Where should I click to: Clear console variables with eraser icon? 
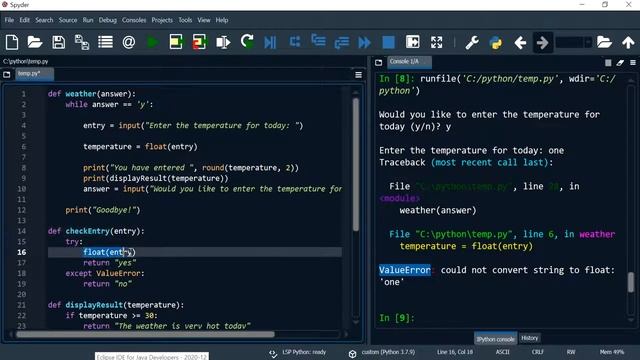620,62
